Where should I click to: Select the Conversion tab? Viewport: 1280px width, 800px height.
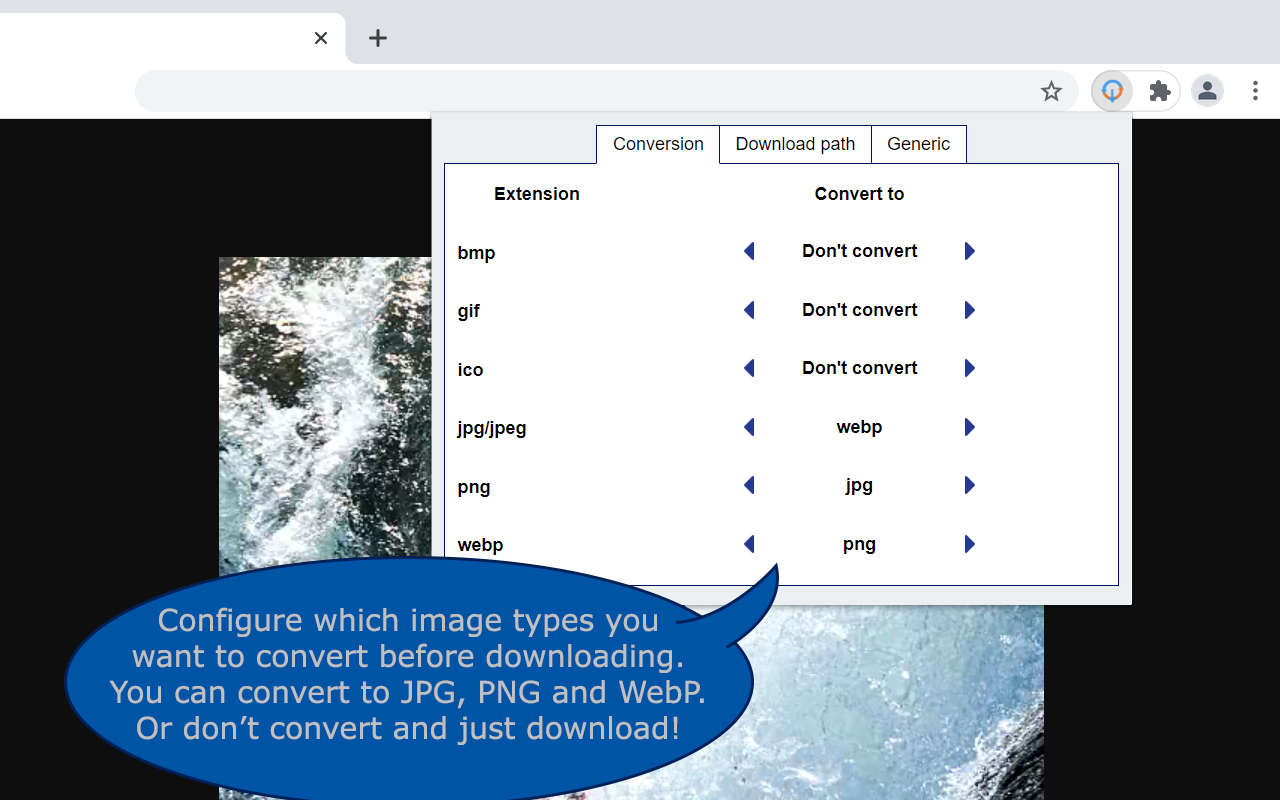click(x=657, y=144)
